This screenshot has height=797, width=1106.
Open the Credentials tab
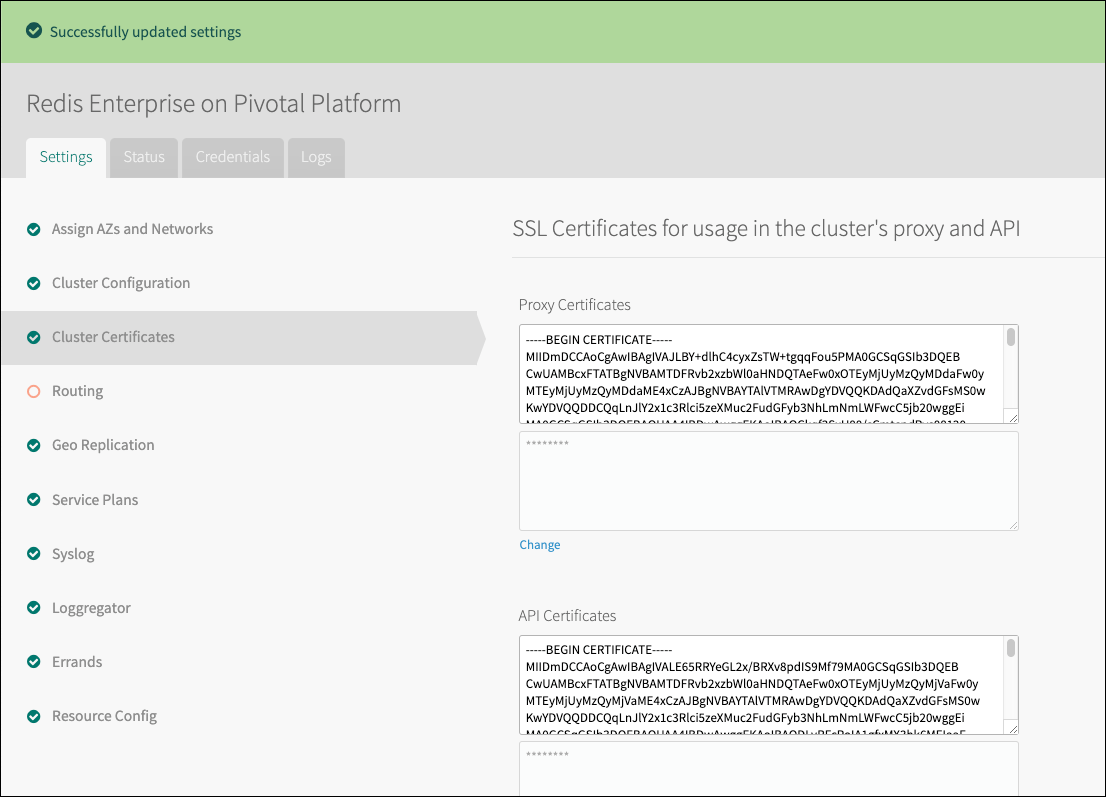[x=233, y=157]
